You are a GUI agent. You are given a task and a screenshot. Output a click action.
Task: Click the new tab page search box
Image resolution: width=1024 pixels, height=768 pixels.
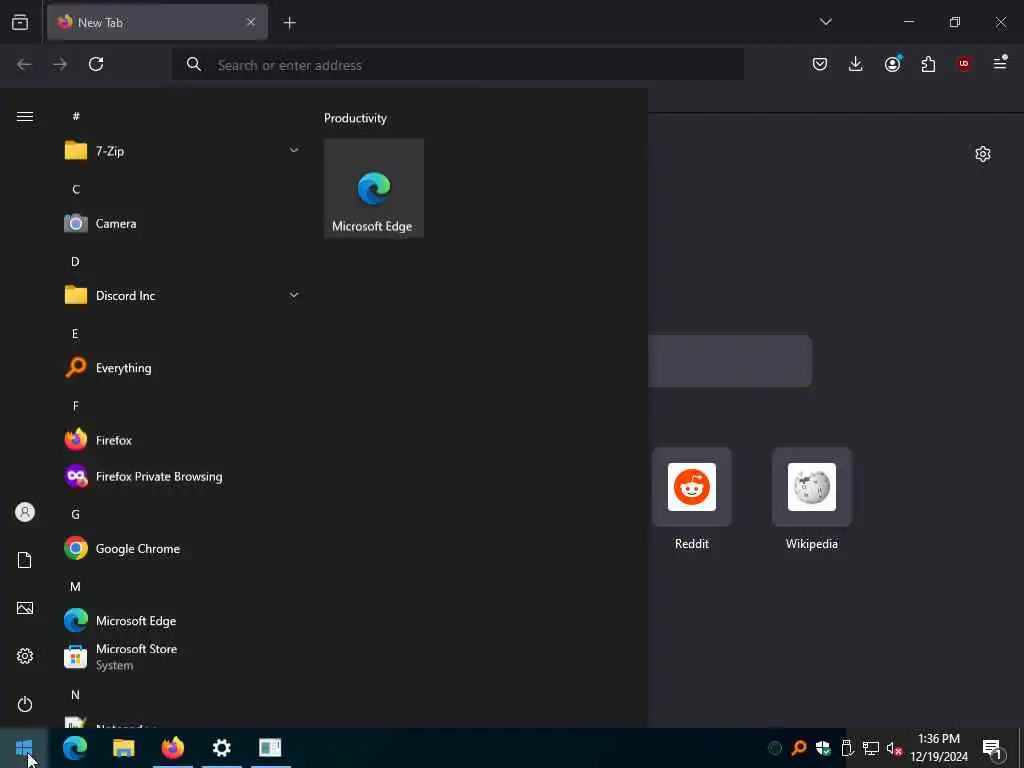coord(730,361)
